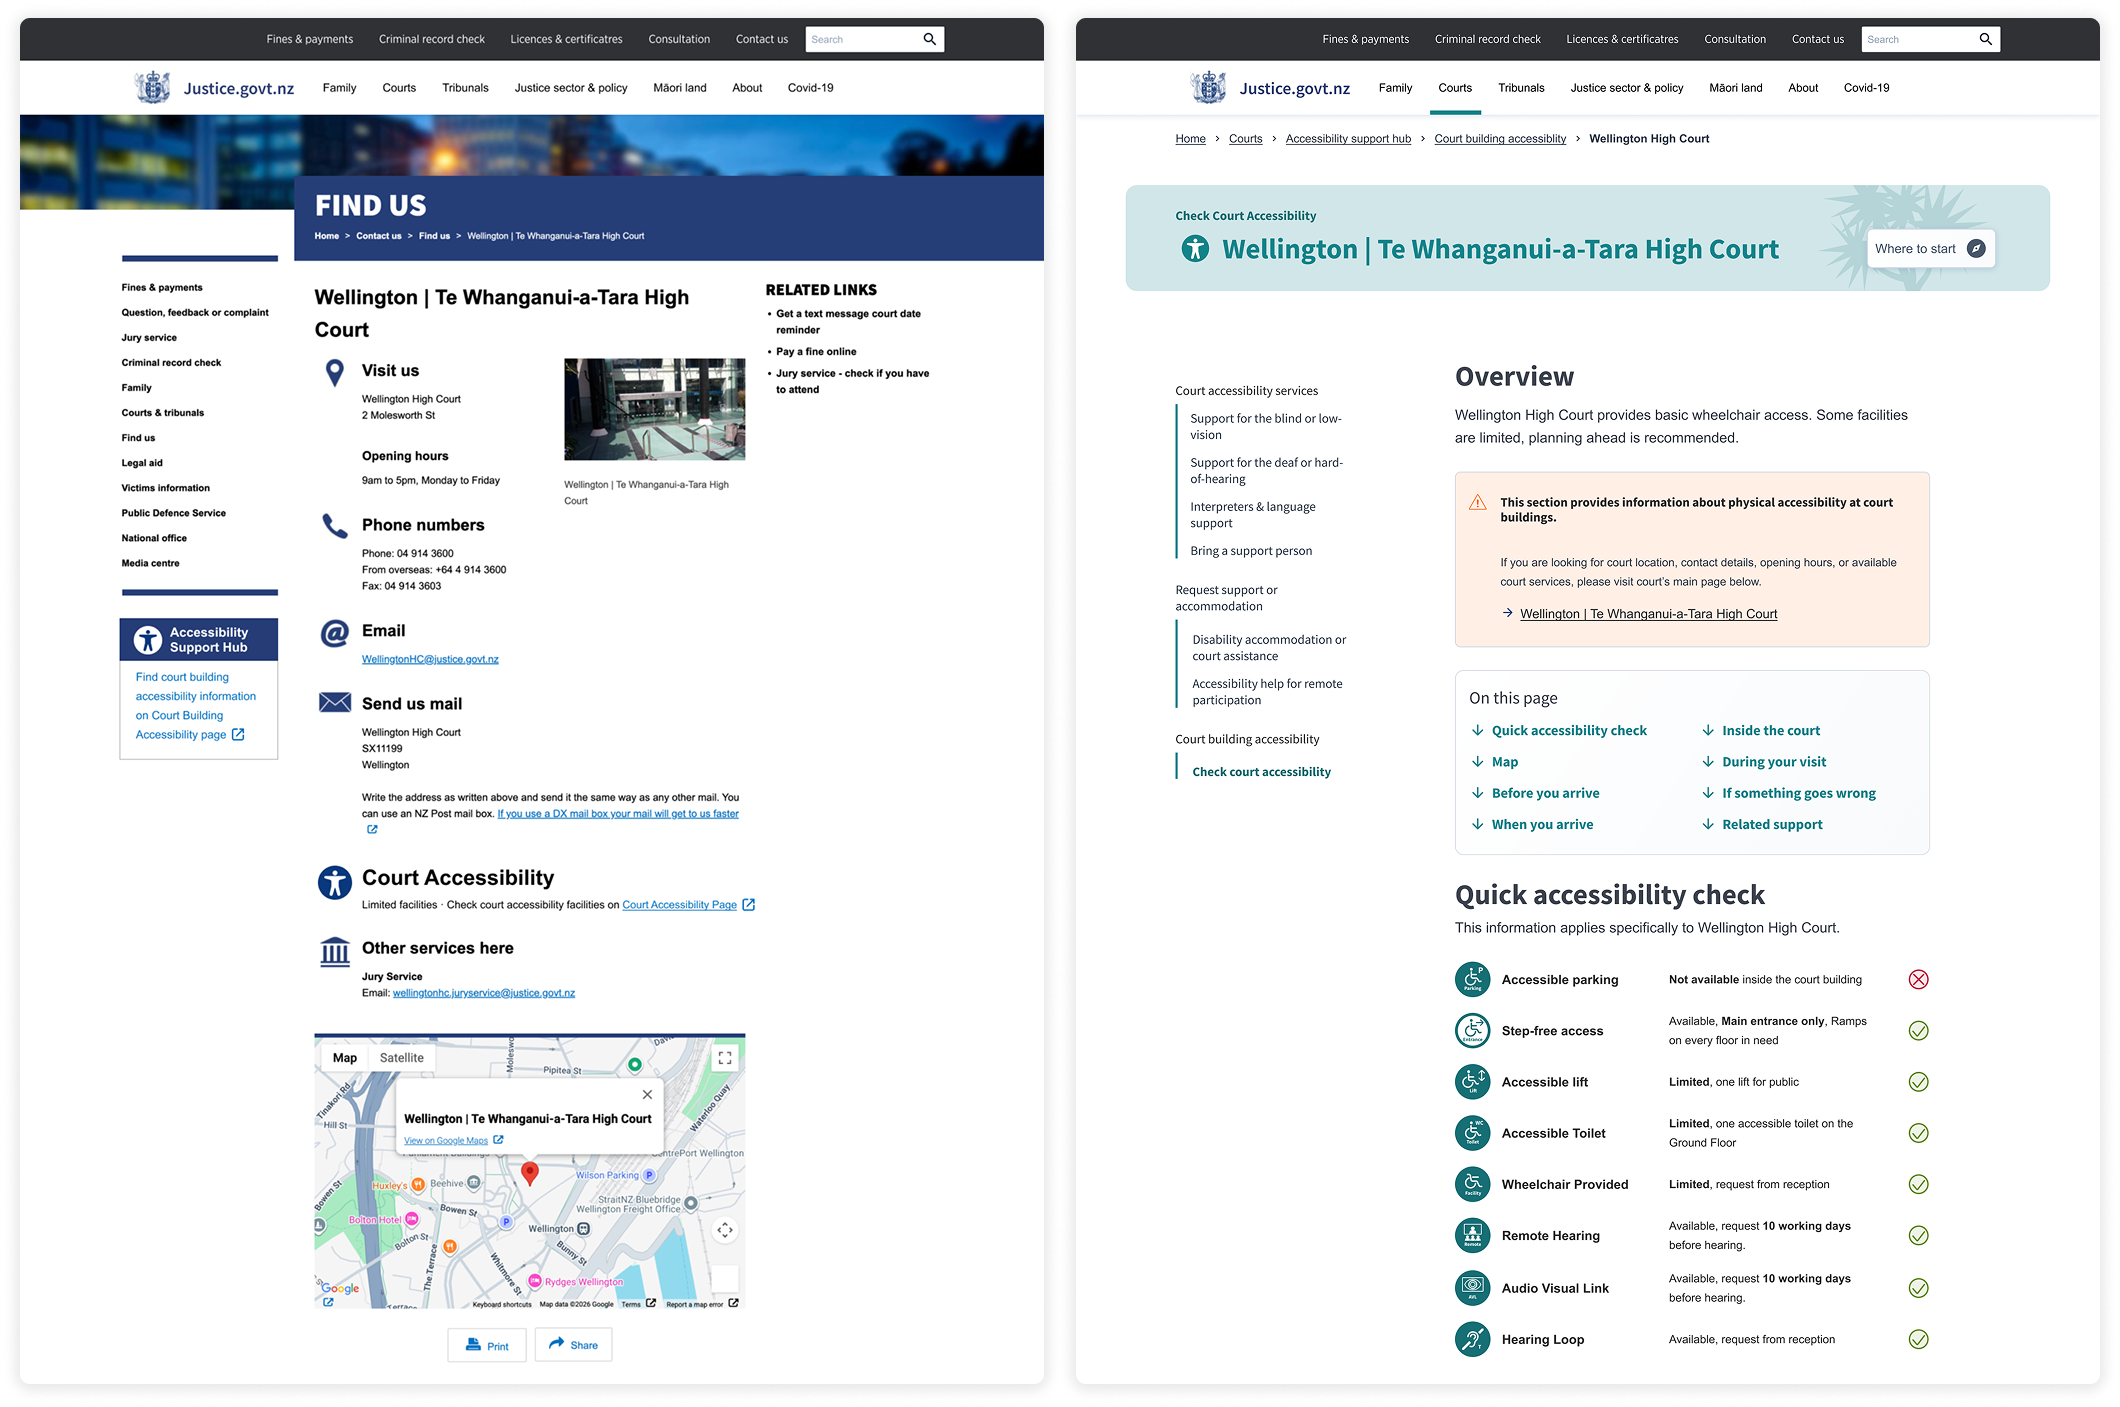Open Where to start button
The width and height of the screenshot is (2120, 1407).
[1930, 249]
